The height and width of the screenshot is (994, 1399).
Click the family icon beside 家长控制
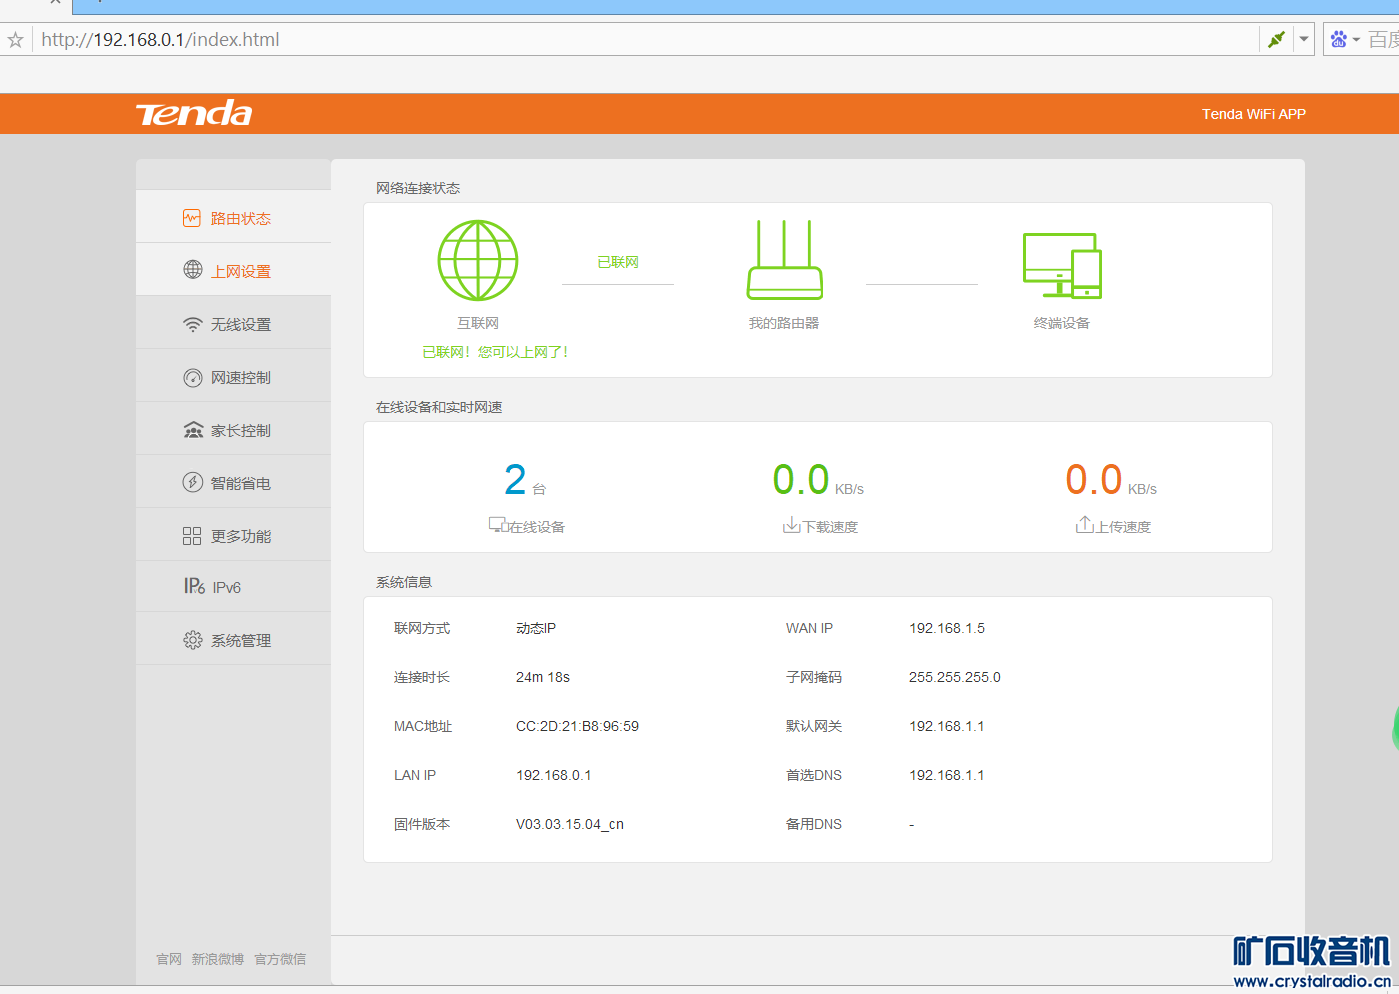coord(193,430)
